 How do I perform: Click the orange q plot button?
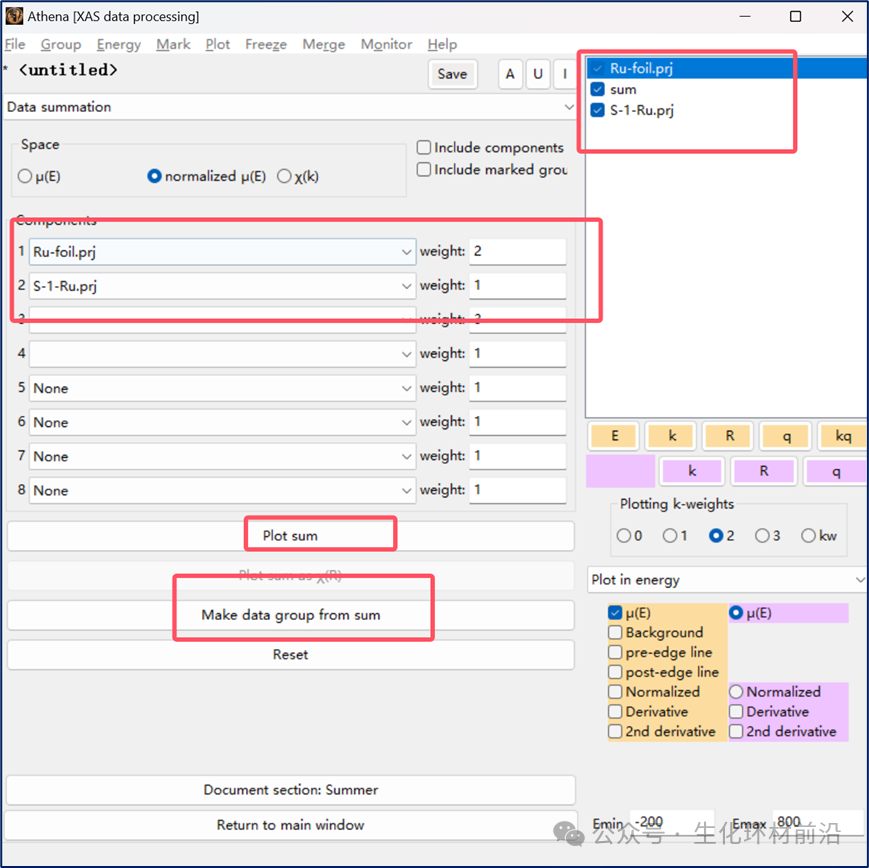786,436
